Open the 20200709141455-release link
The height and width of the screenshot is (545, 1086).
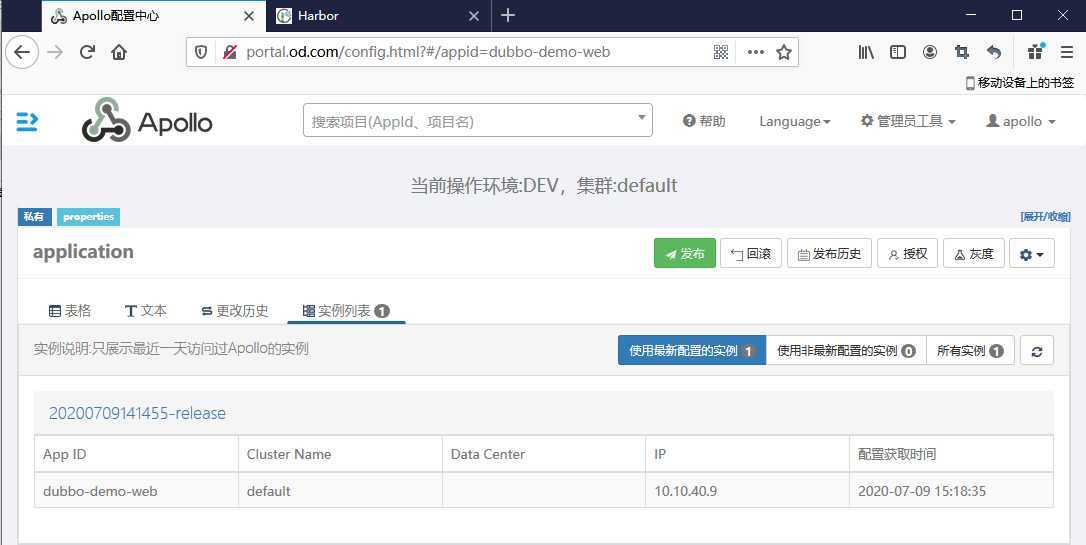(x=137, y=413)
